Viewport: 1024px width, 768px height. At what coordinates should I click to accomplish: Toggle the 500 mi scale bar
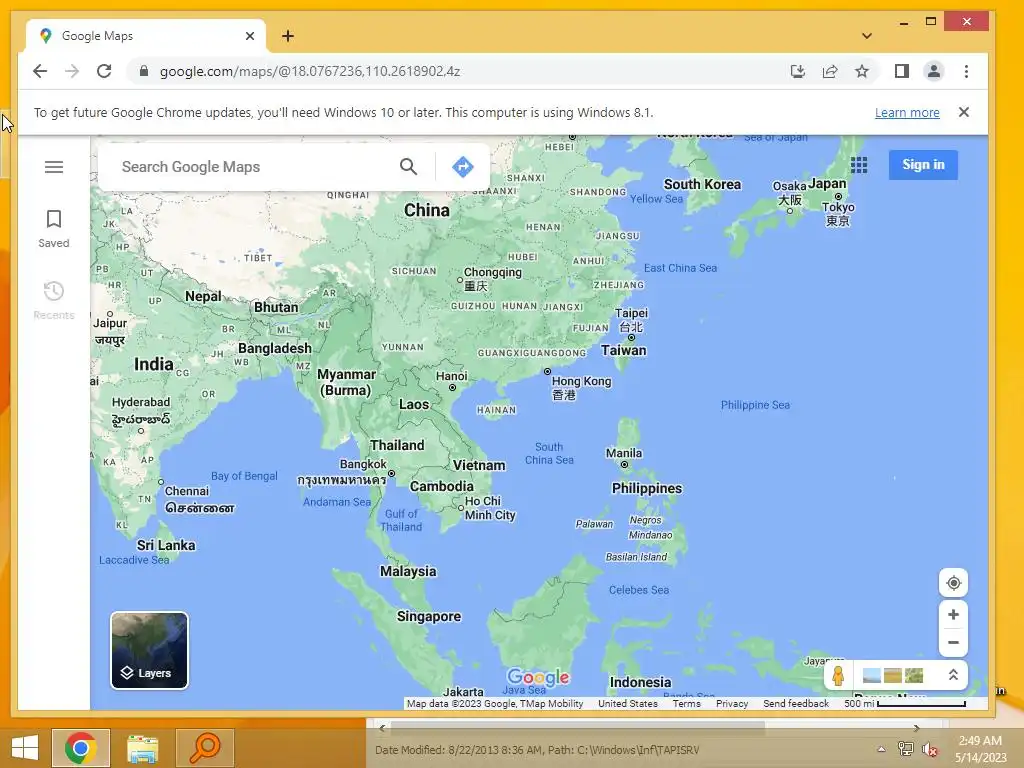tap(904, 703)
